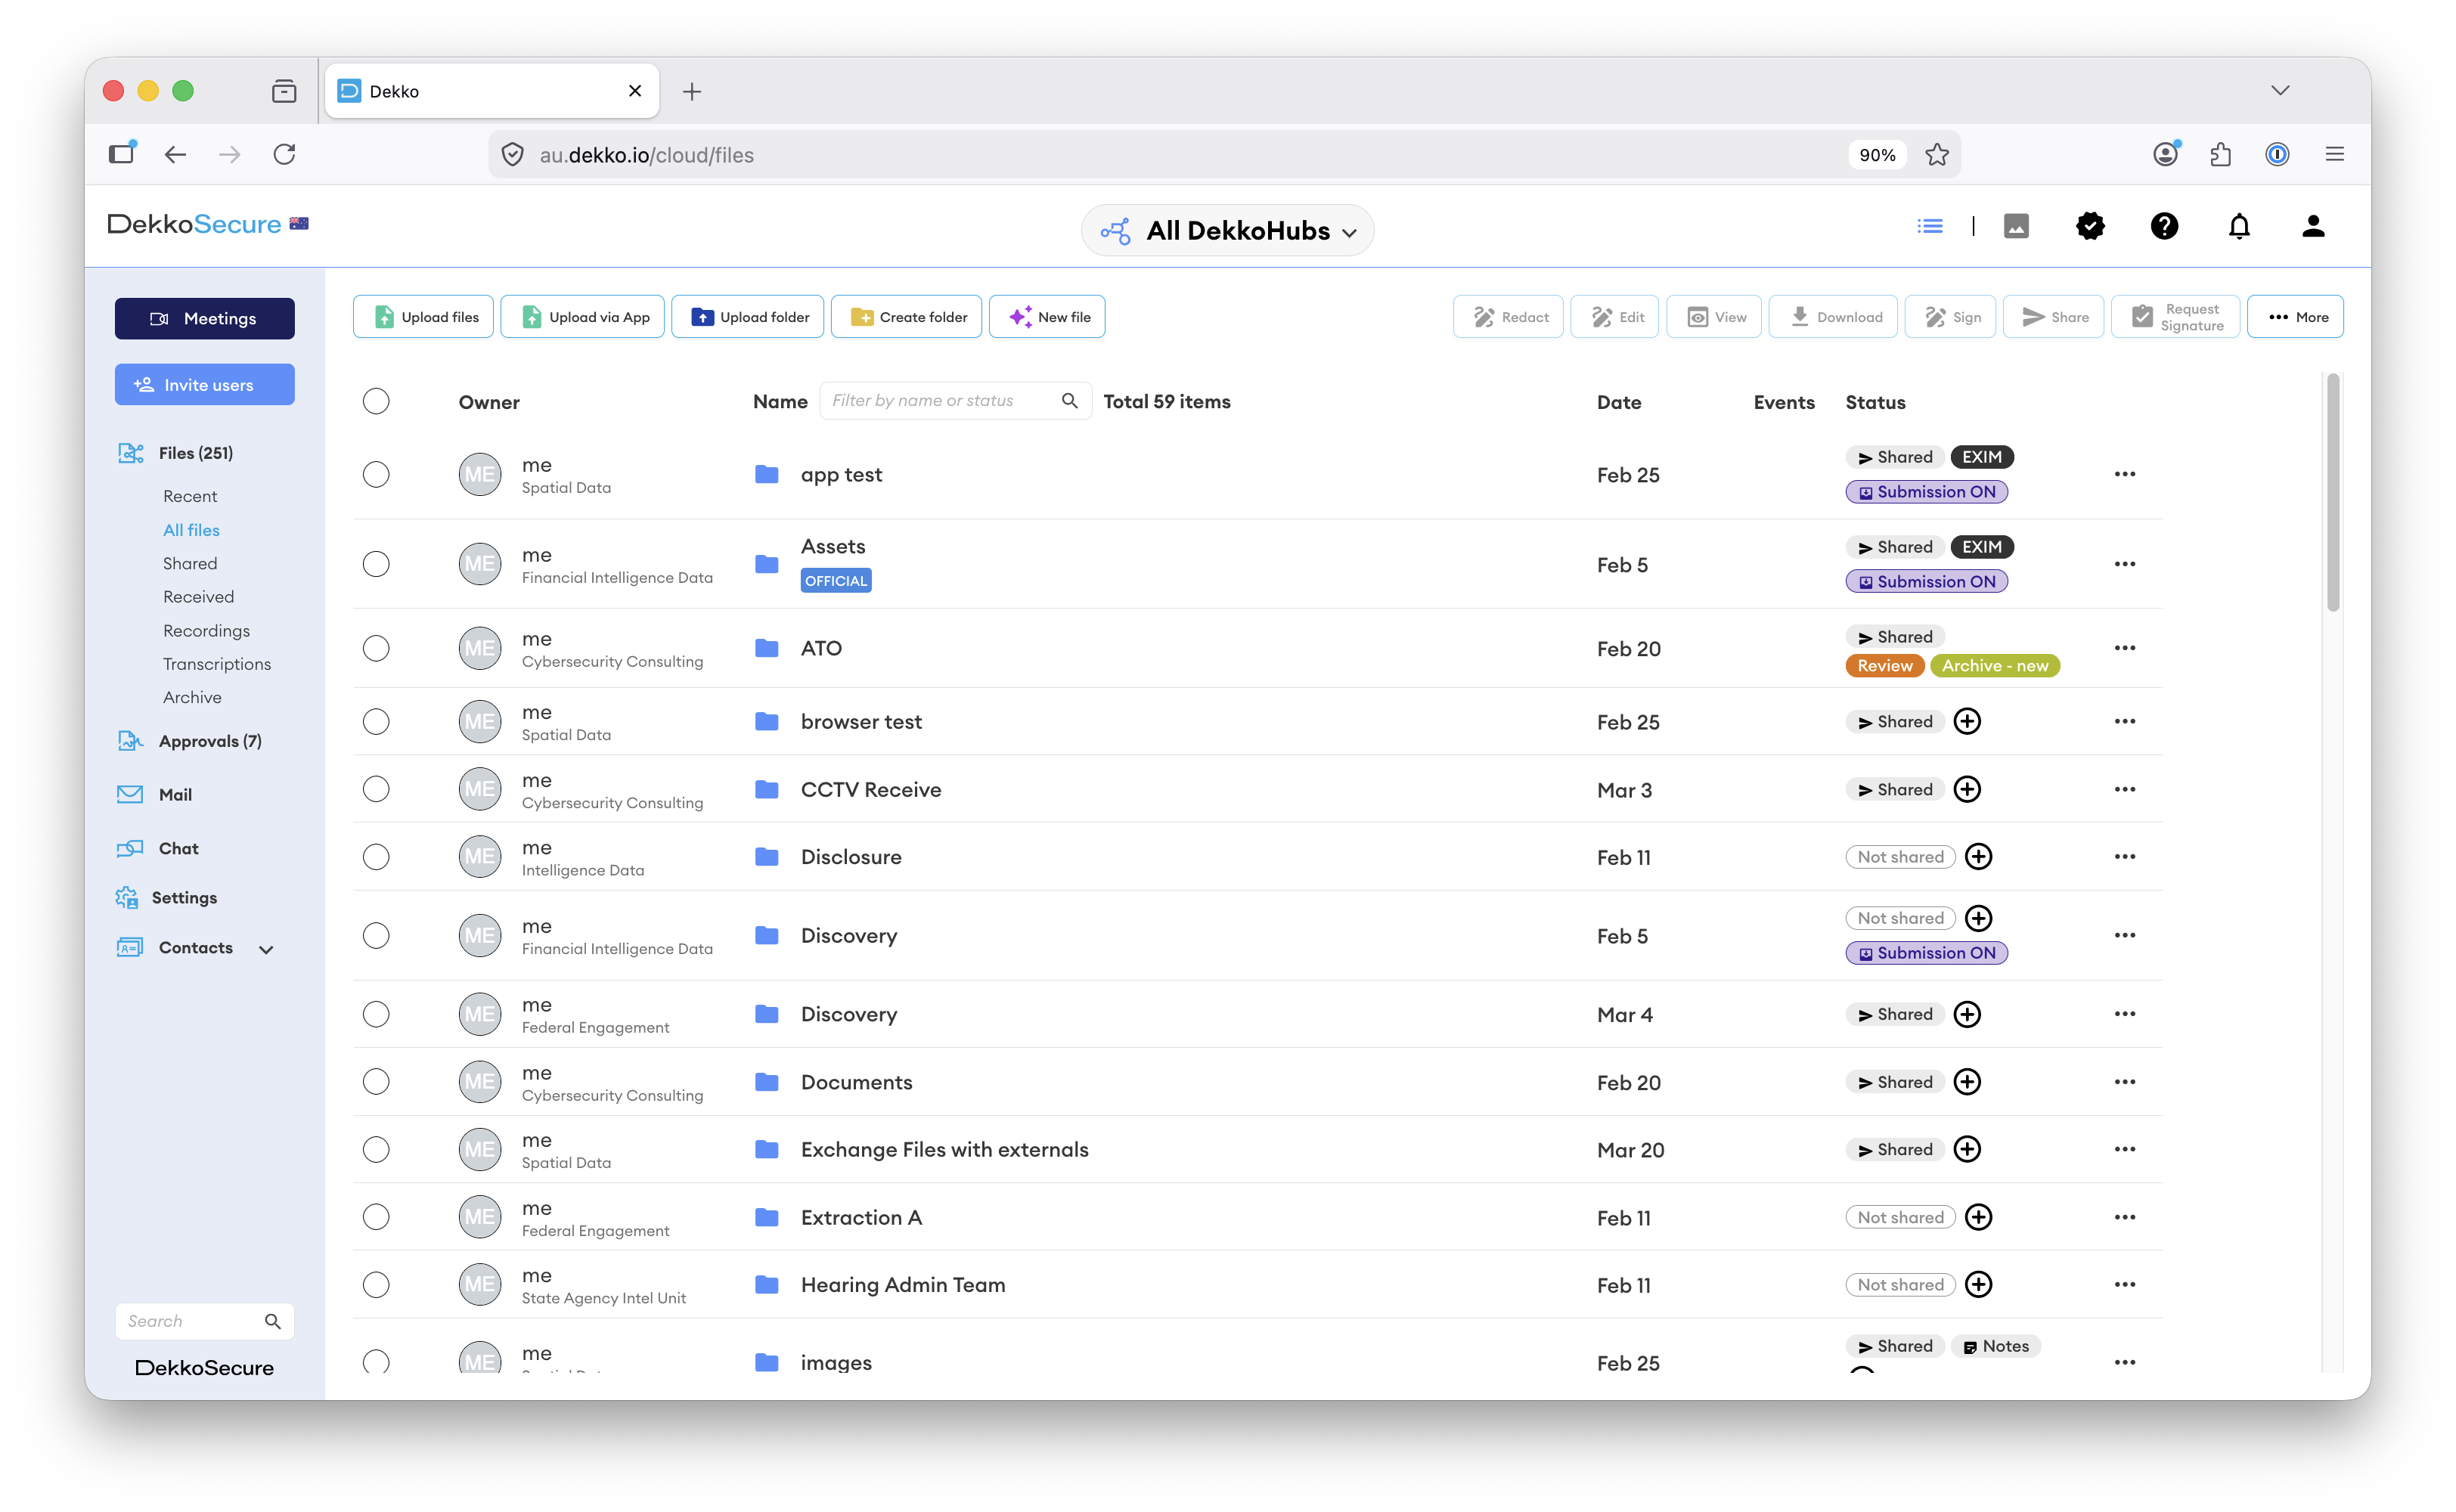
Task: Click the New file button
Action: pyautogui.click(x=1047, y=317)
